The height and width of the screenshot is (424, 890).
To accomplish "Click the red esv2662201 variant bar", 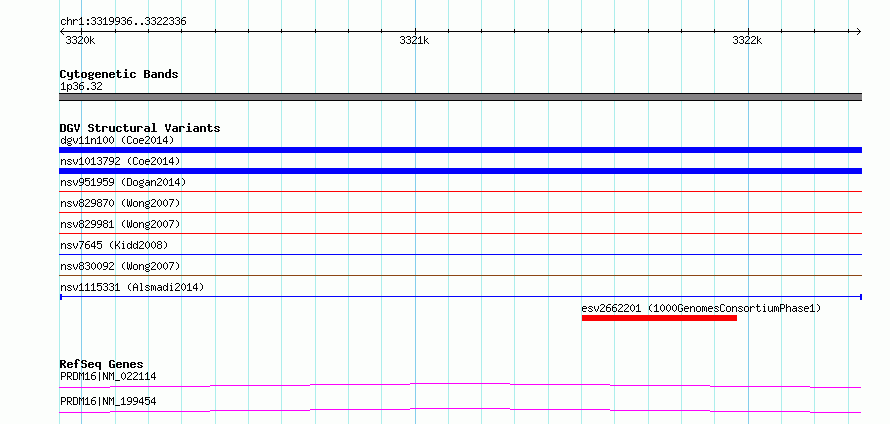I will tap(659, 318).
